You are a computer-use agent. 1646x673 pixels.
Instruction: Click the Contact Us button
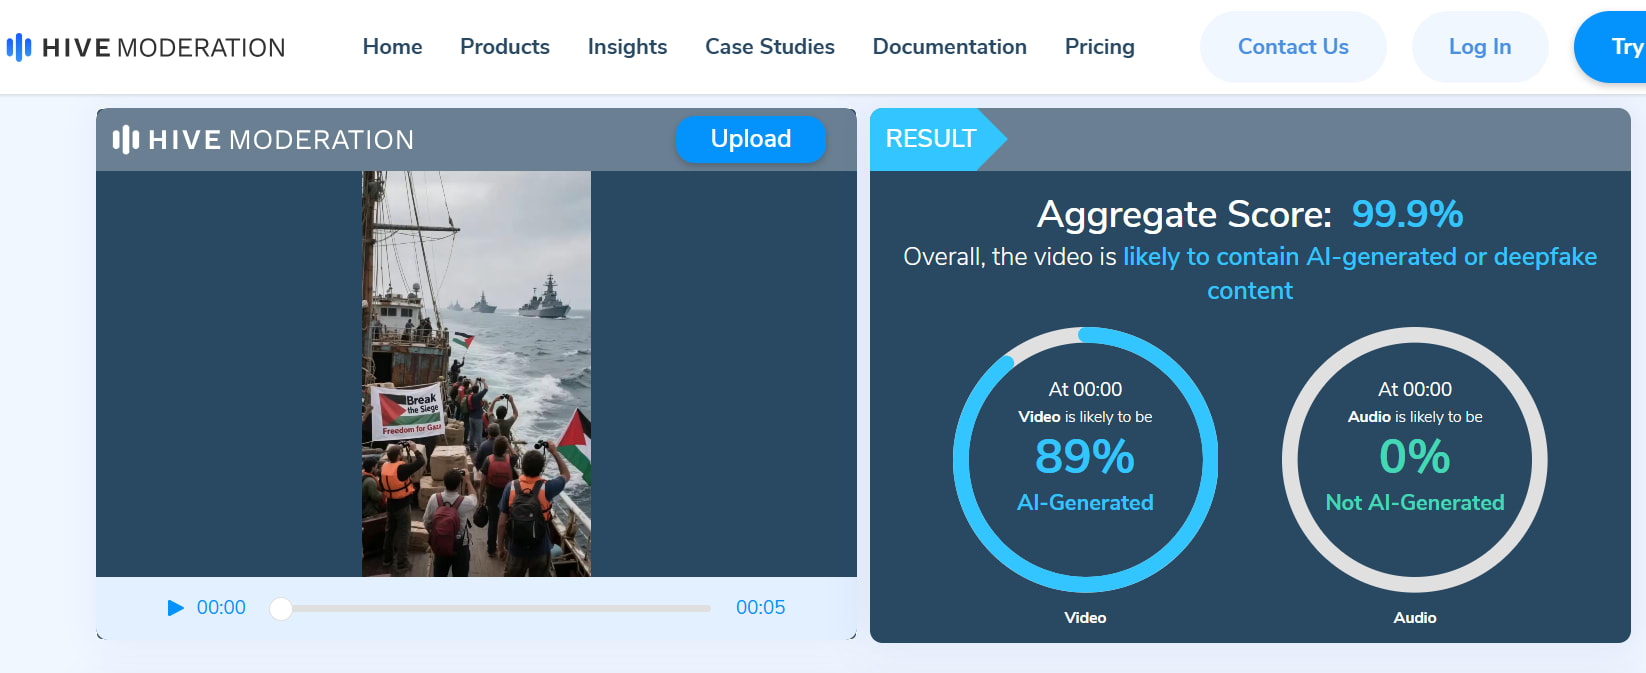[x=1292, y=47]
